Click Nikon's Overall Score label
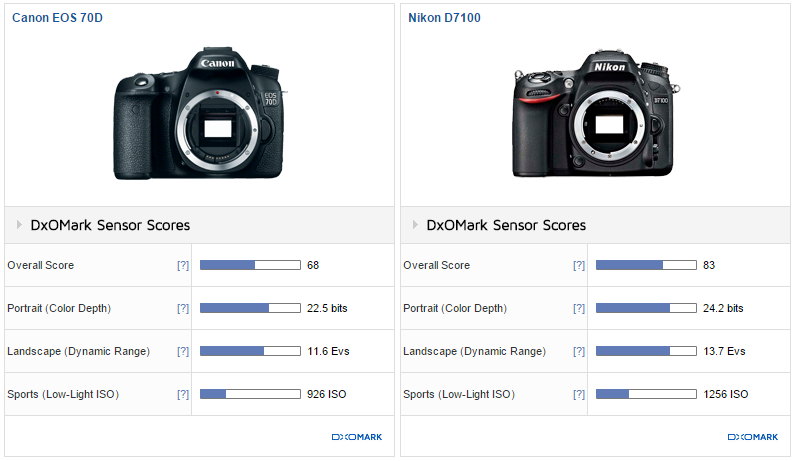The width and height of the screenshot is (795, 461). (437, 265)
